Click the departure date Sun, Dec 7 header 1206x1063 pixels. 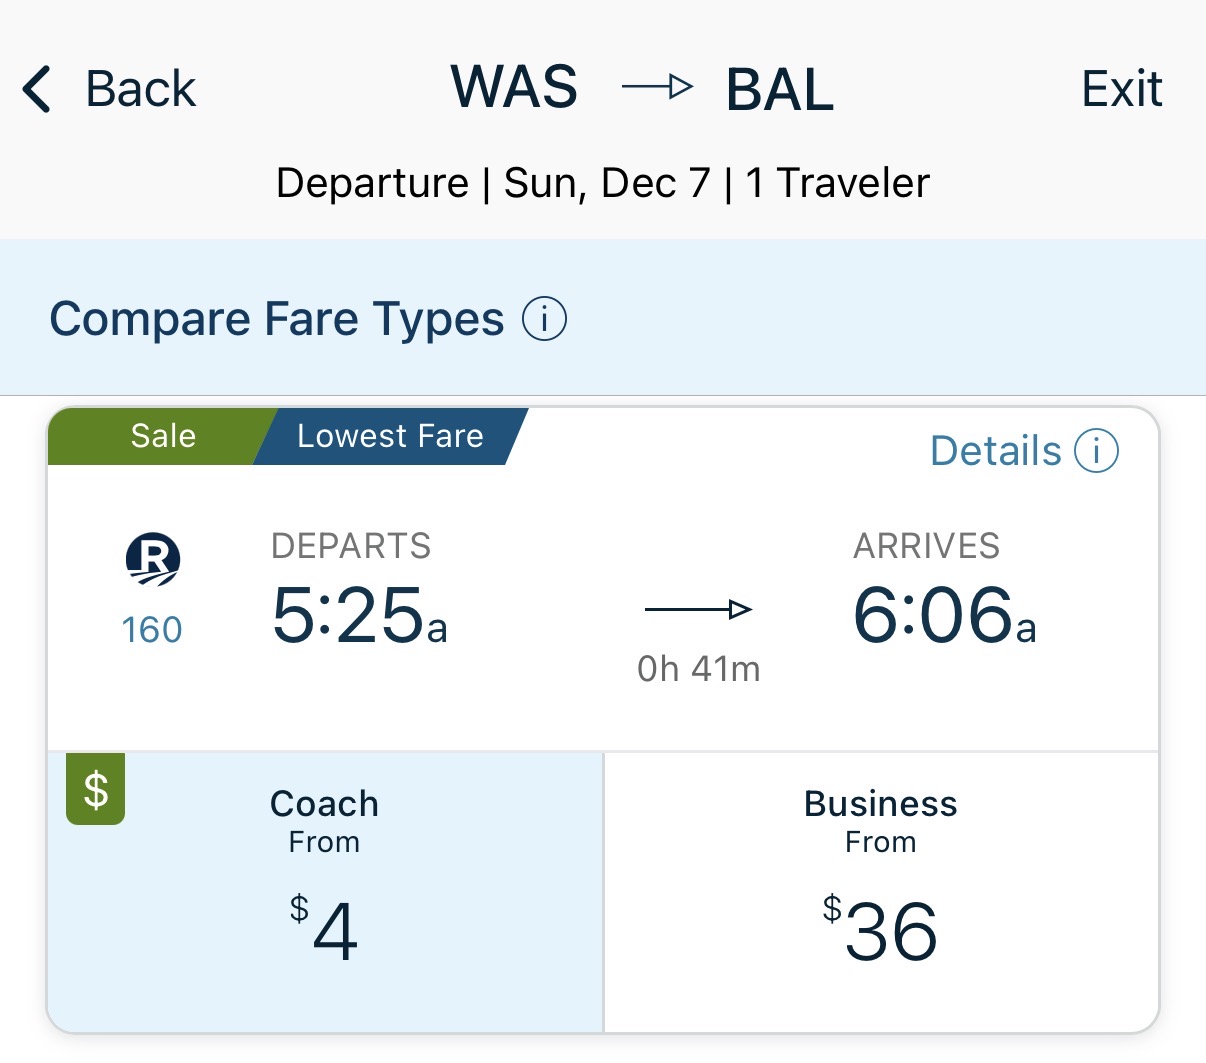click(x=607, y=183)
